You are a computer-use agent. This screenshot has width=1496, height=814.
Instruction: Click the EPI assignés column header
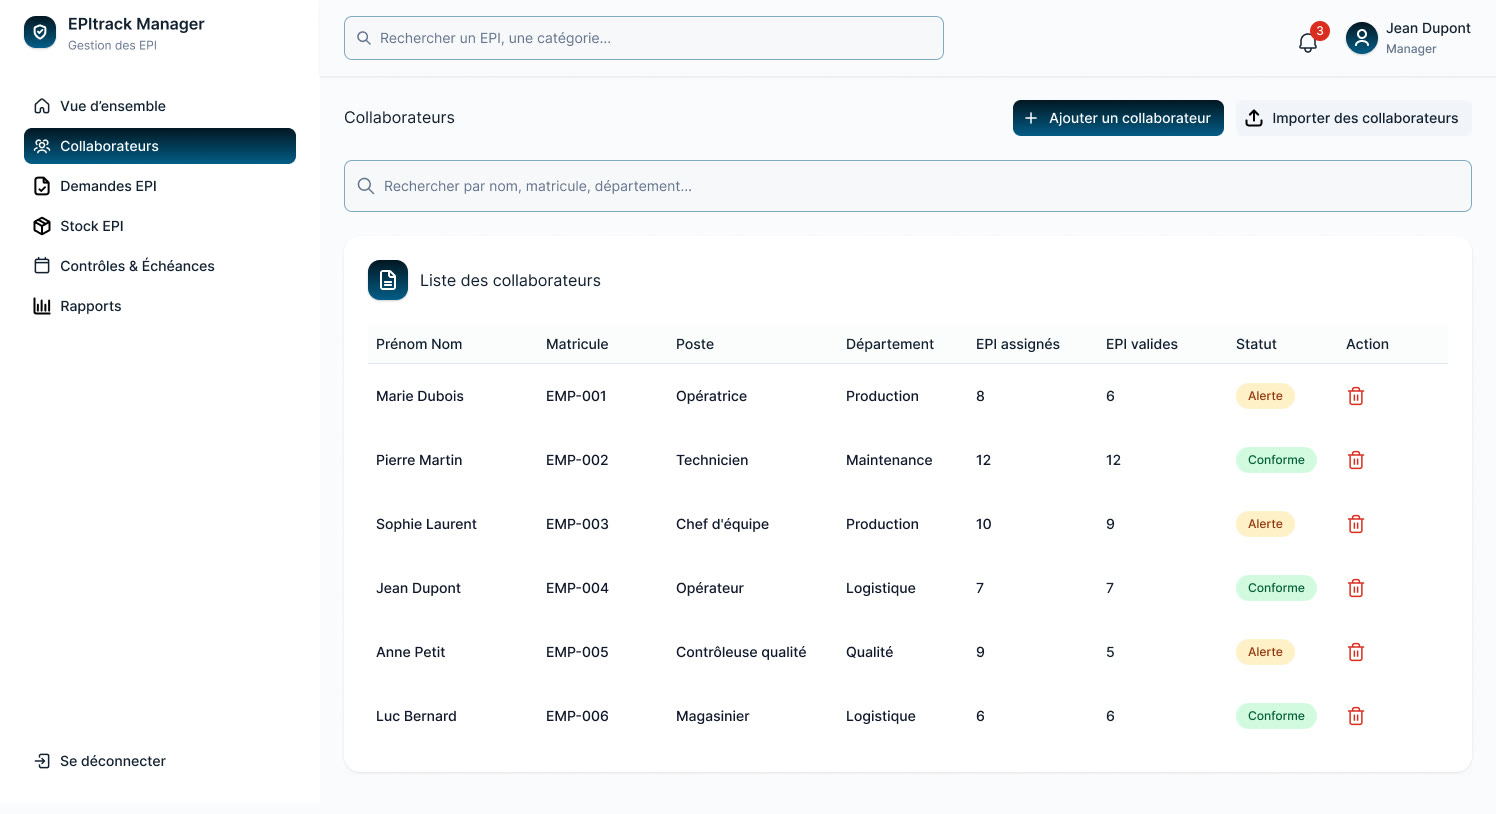(x=1018, y=344)
